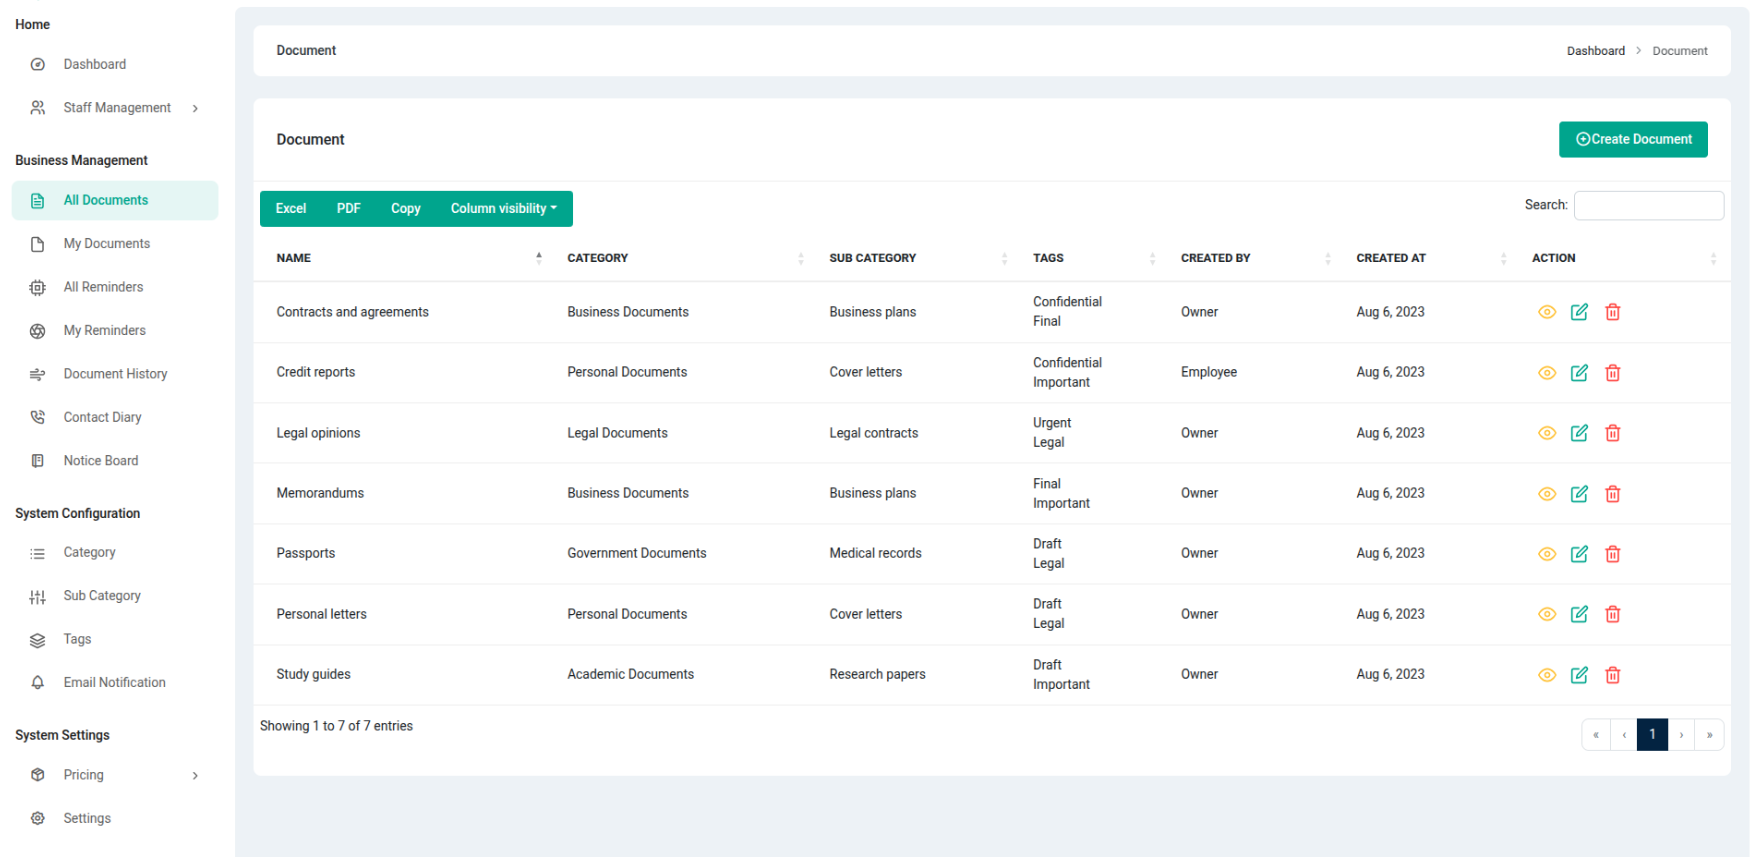1760x857 pixels.
Task: Edit the Passports document entry
Action: point(1579,554)
